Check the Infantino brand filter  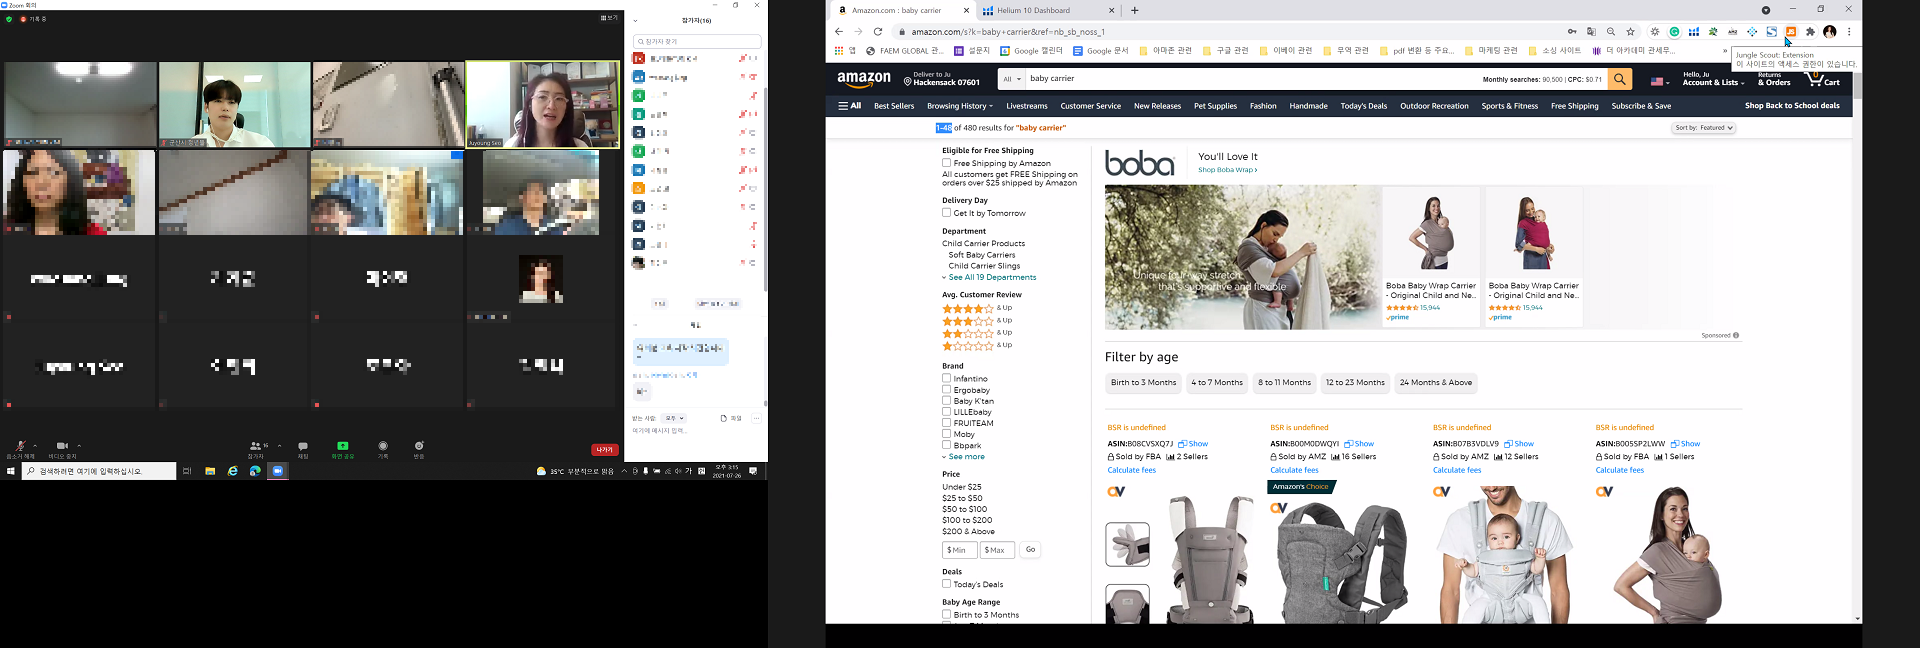click(946, 379)
